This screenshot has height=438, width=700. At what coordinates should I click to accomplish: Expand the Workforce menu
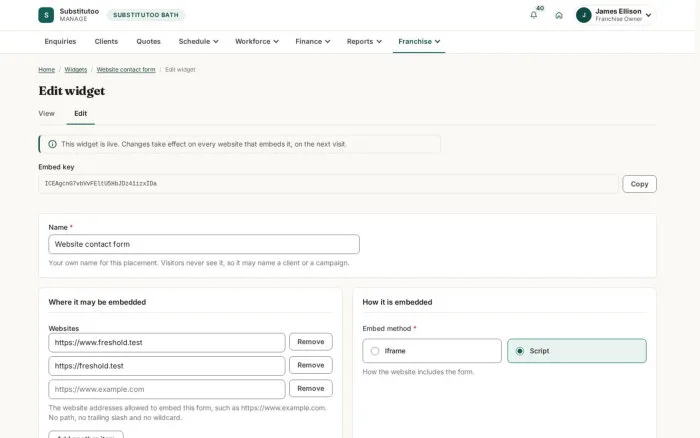257,42
